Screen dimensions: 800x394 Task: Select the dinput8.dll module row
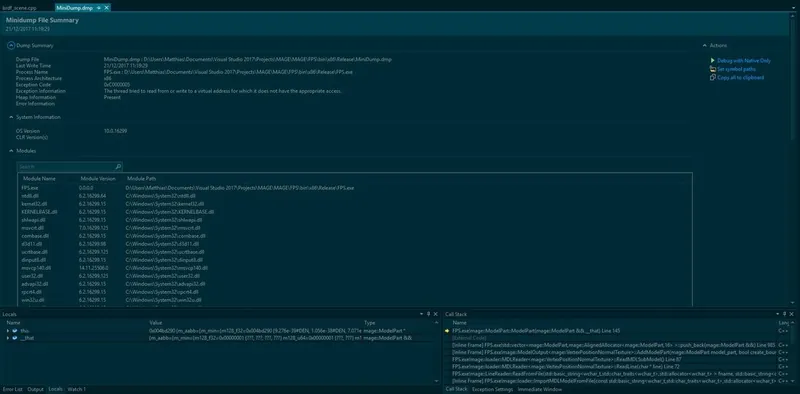[x=355, y=260]
